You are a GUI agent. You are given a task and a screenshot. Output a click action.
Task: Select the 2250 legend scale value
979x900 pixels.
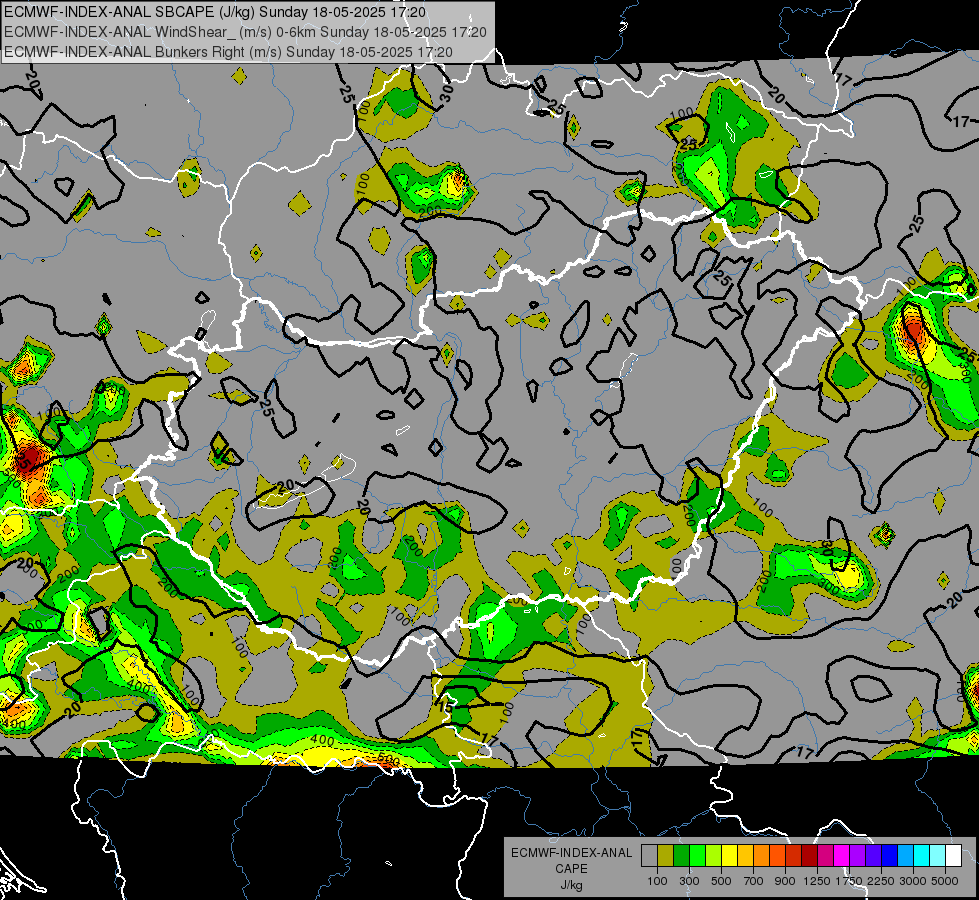881,881
